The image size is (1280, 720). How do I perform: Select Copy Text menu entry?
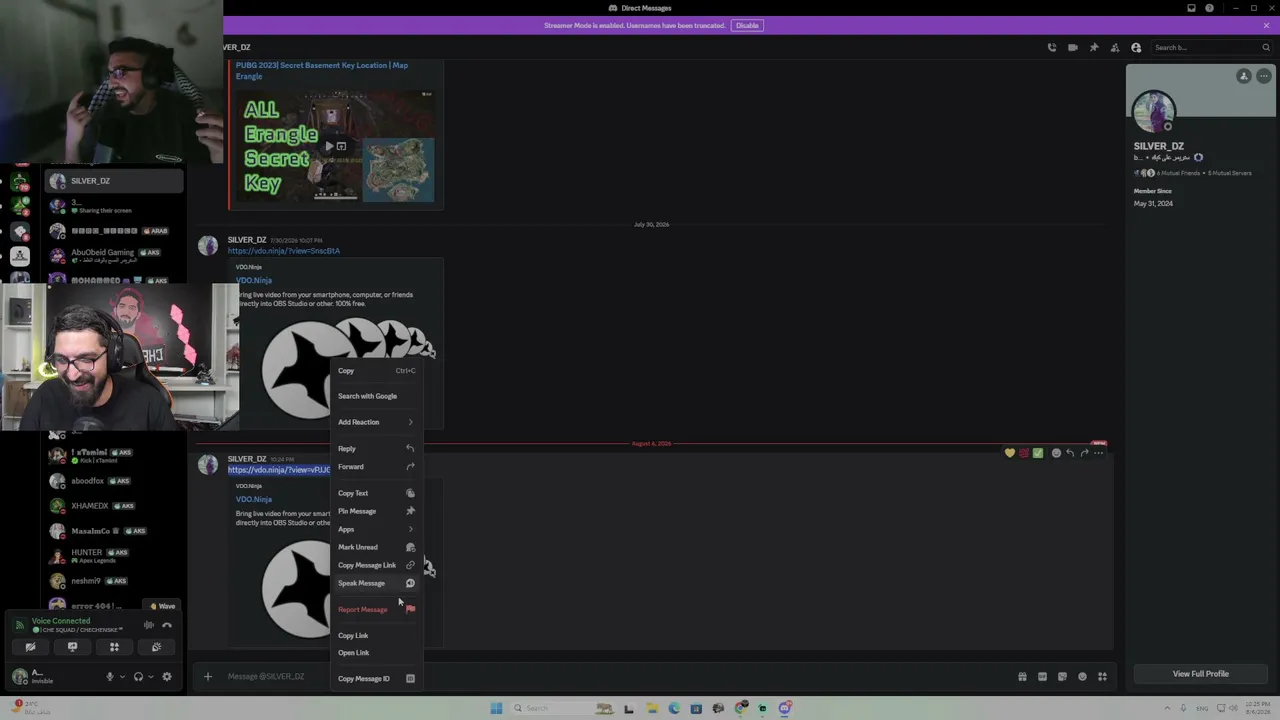coord(376,493)
